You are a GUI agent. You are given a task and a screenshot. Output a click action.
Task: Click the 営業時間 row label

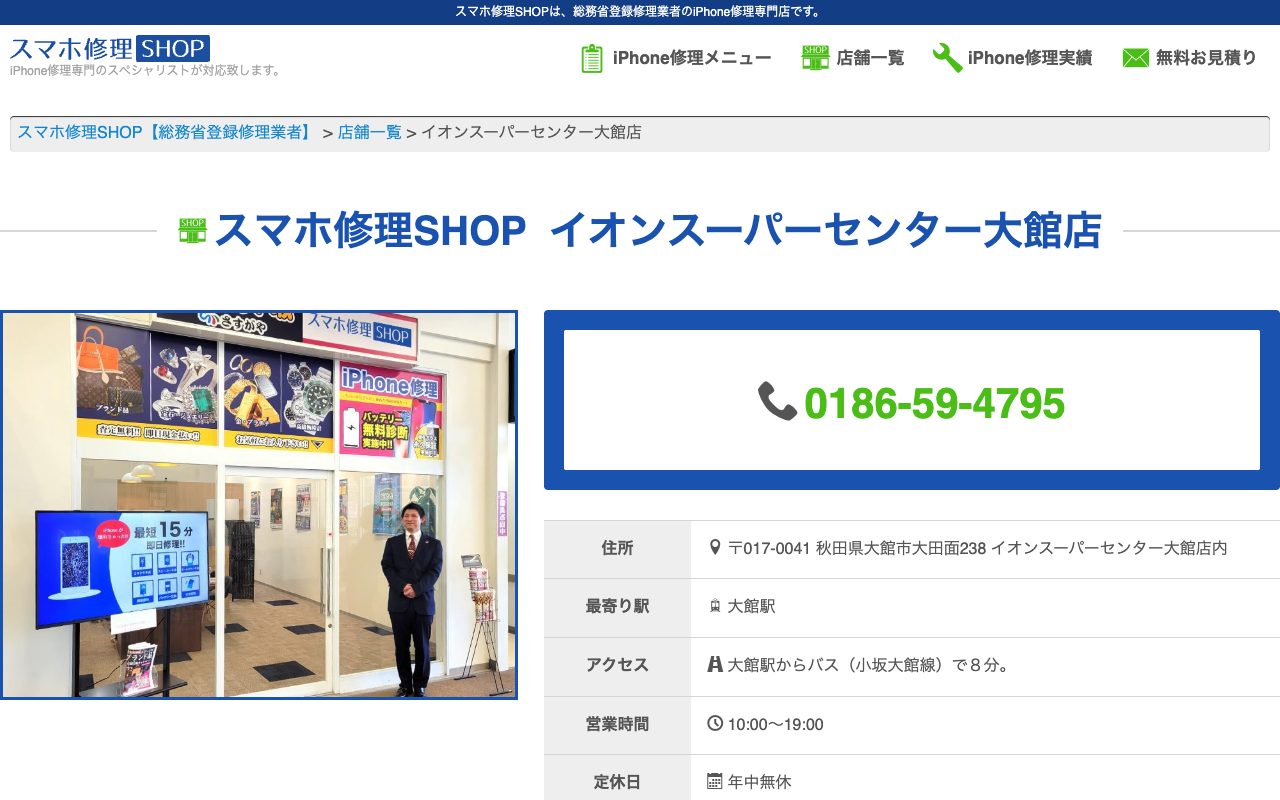point(617,724)
